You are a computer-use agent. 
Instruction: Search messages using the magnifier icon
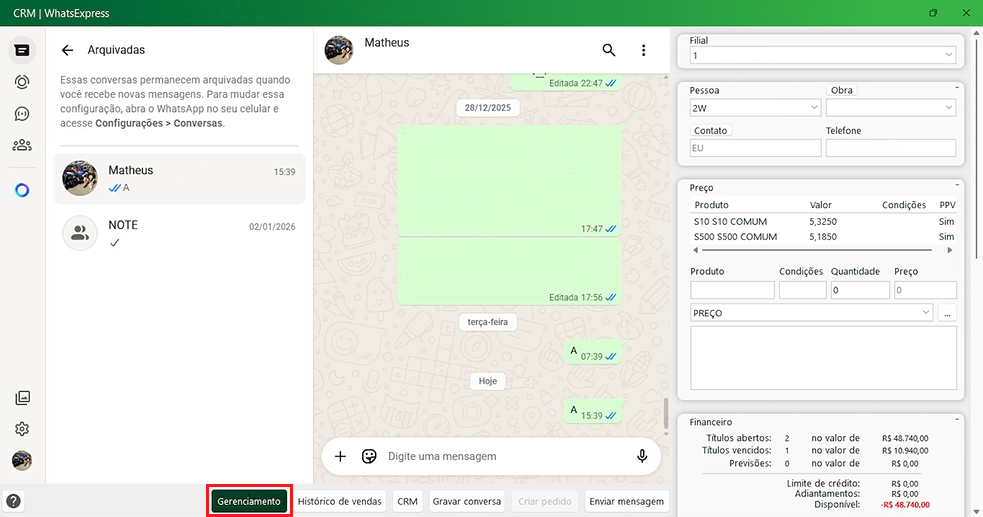point(608,50)
